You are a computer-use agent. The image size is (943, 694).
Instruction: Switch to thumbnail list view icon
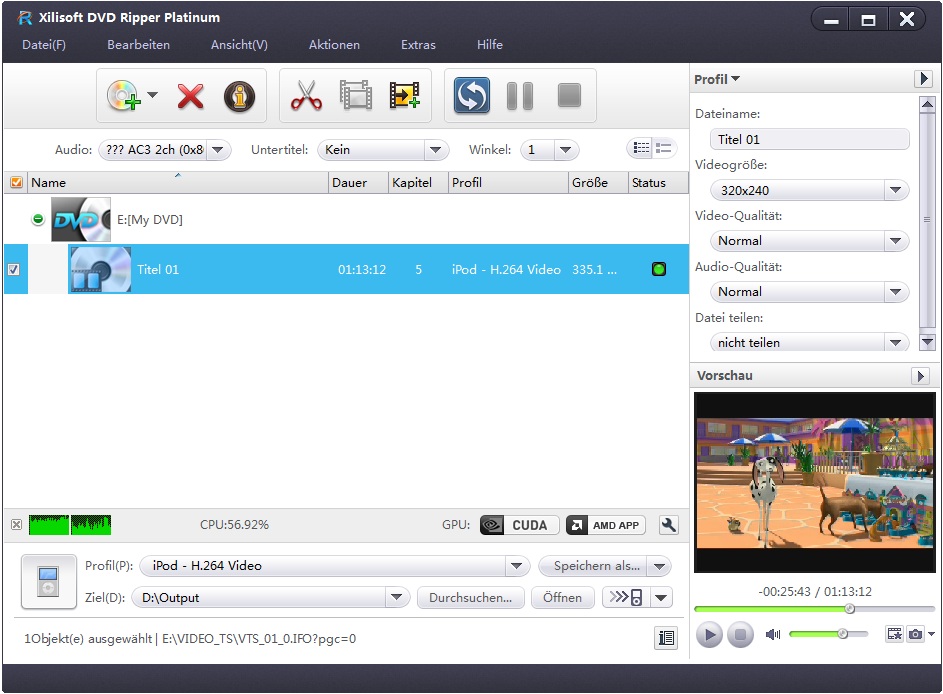click(664, 148)
